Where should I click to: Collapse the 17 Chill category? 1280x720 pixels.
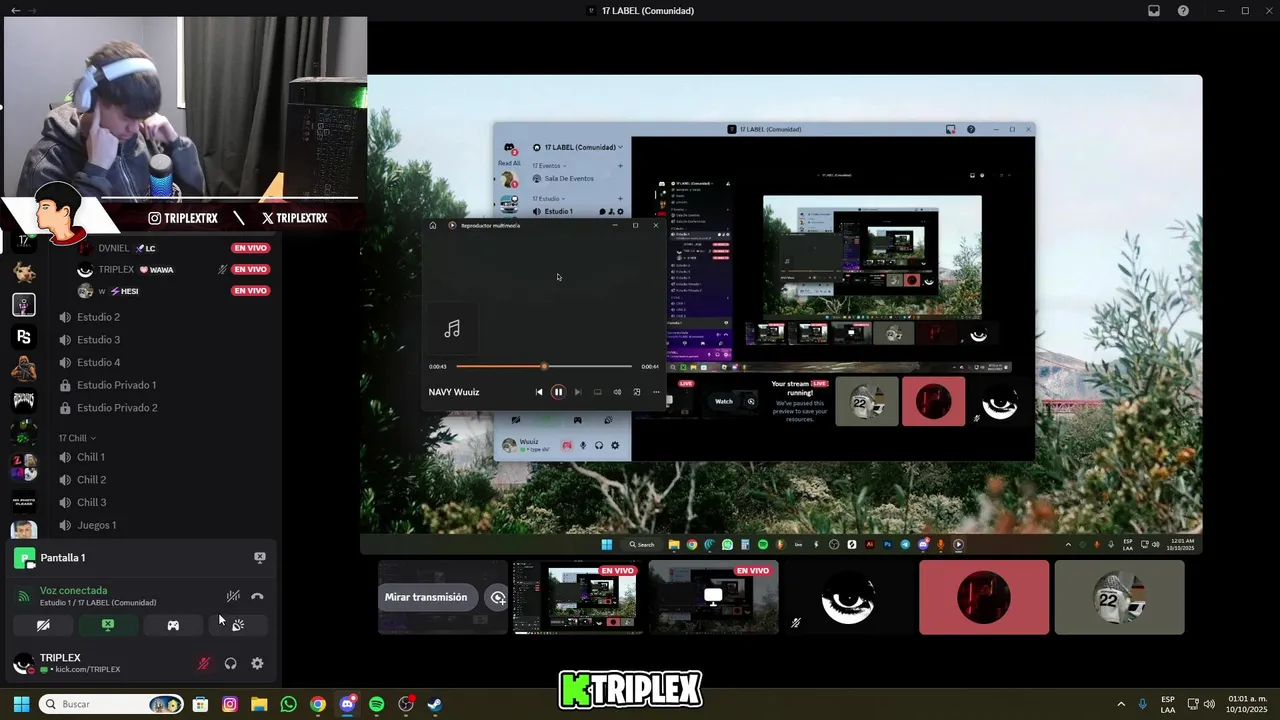point(77,438)
